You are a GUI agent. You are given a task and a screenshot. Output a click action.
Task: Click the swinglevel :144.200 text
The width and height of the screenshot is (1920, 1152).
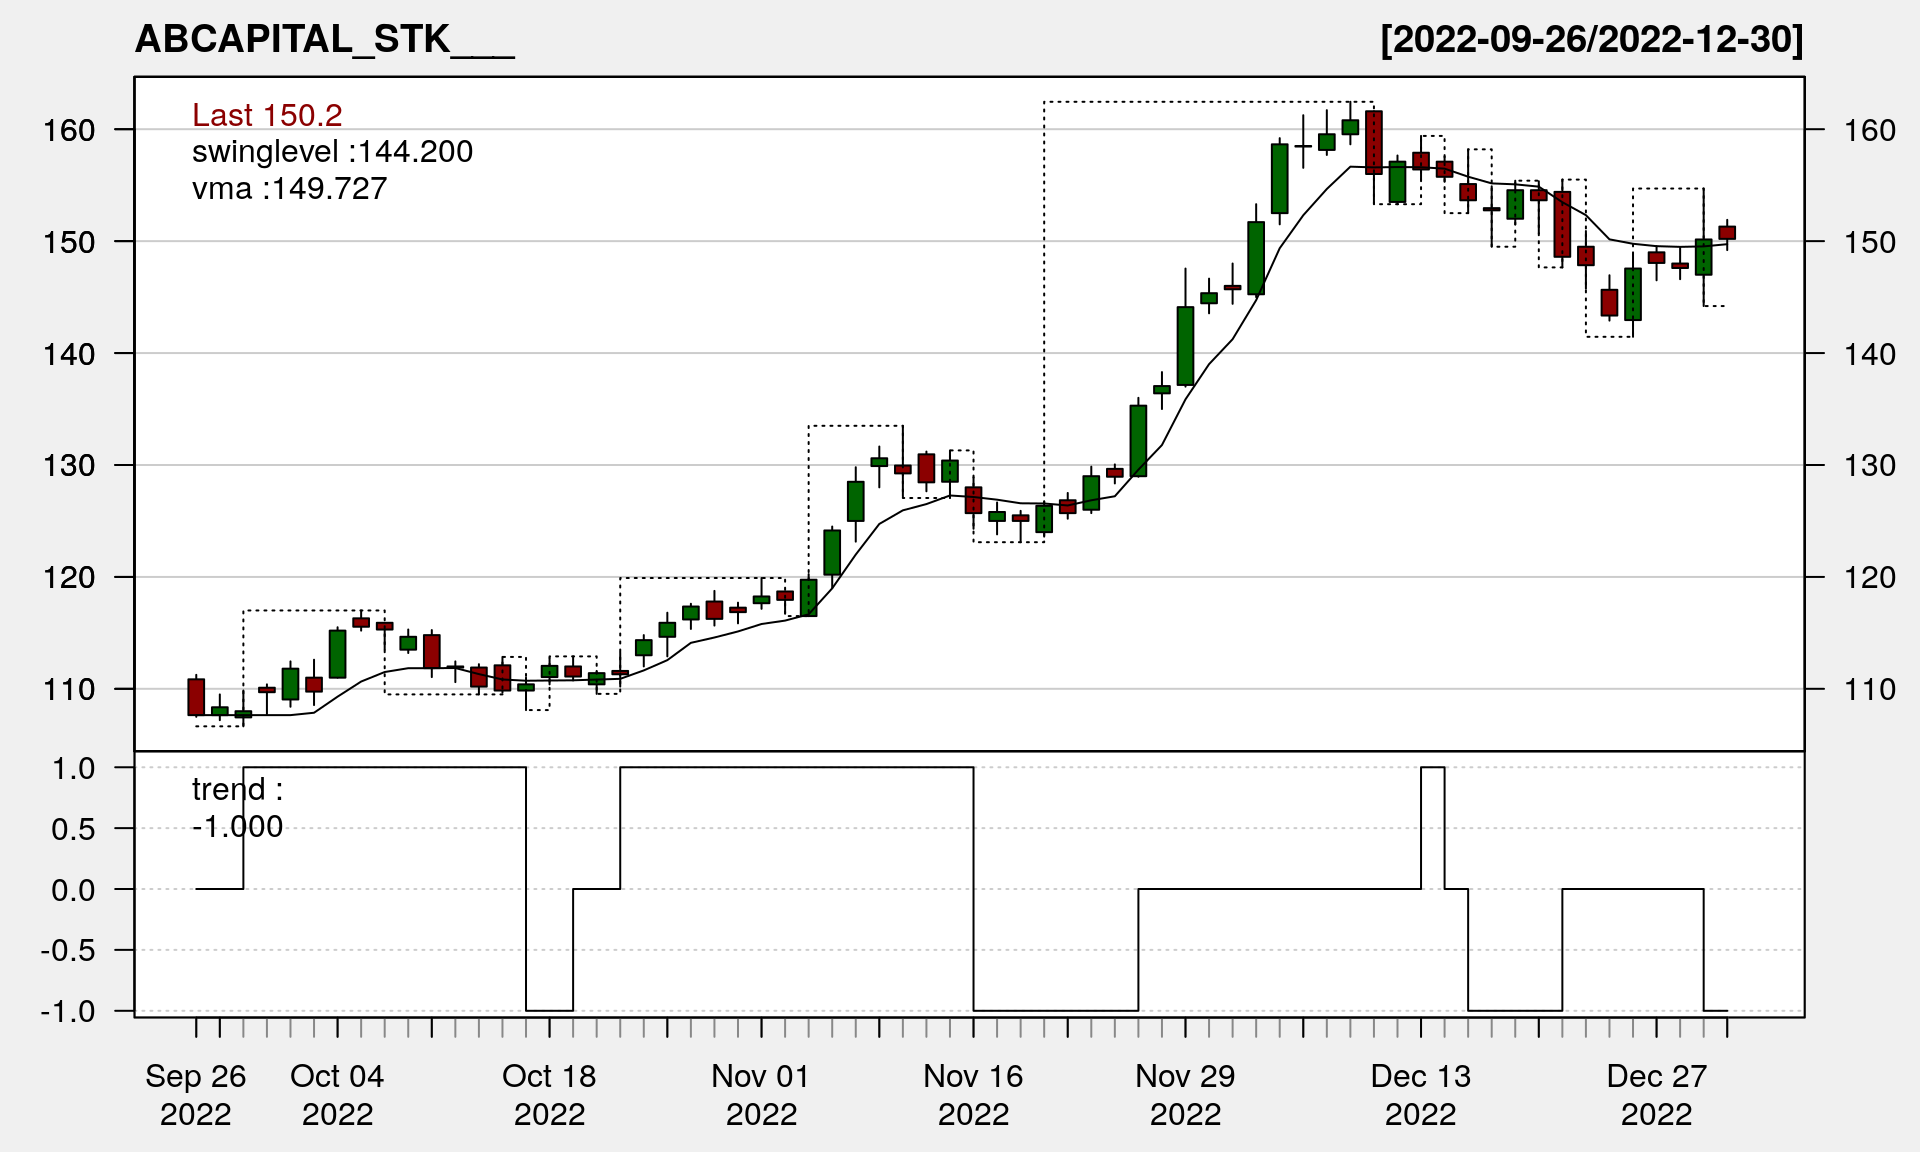pyautogui.click(x=332, y=152)
